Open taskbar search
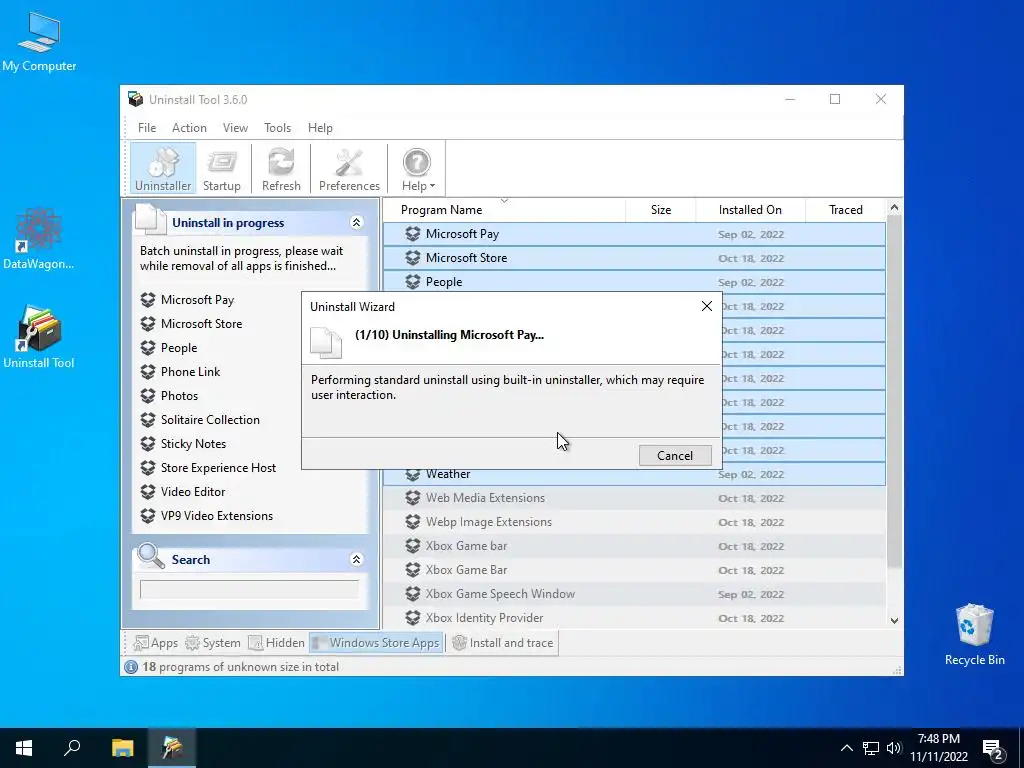Screen dimensions: 1024x768 point(72,748)
